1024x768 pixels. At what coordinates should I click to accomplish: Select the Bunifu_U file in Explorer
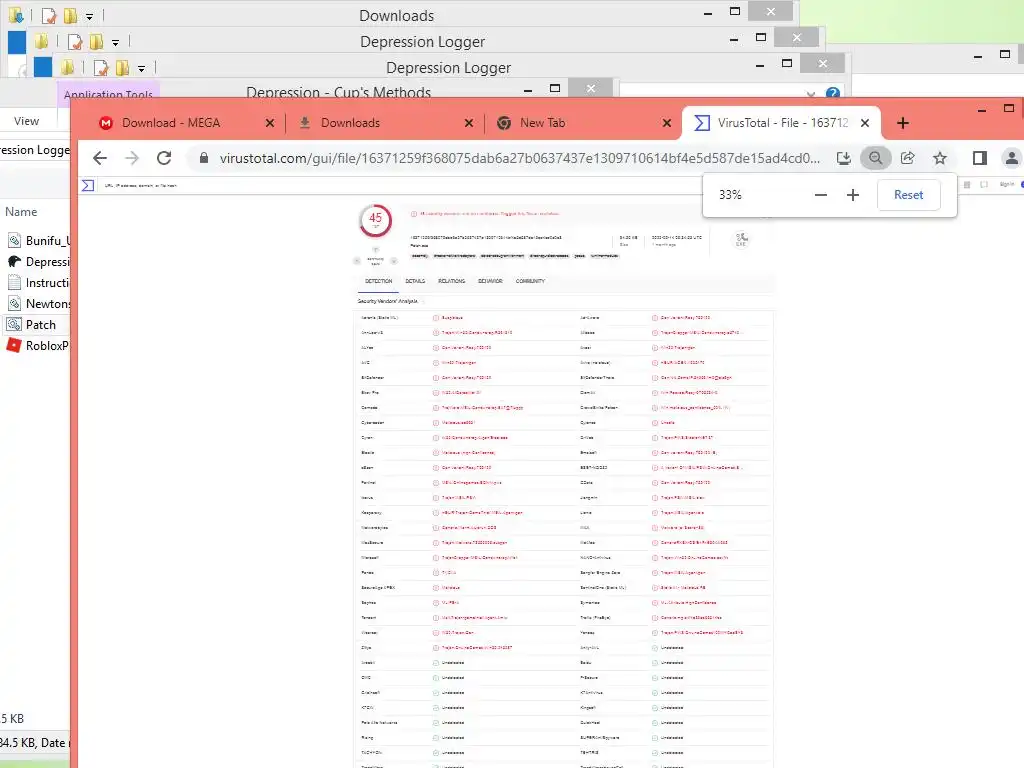pos(37,240)
